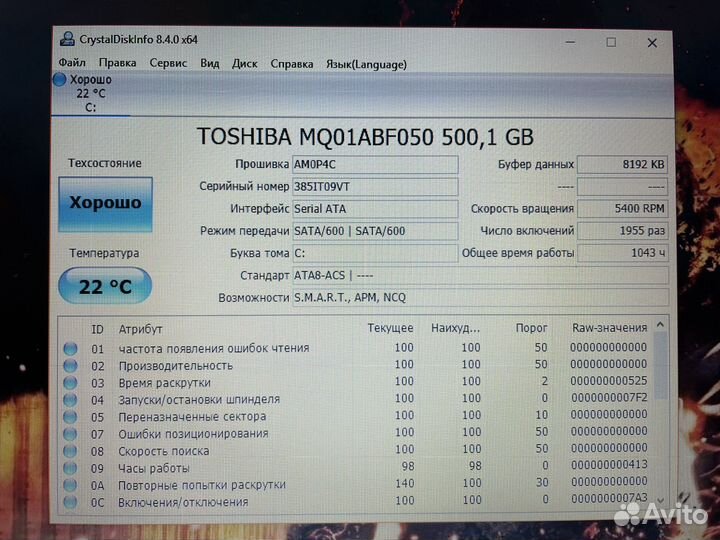Click the Стандарт field ATA8-ACS
The height and width of the screenshot is (540, 720).
(480, 276)
